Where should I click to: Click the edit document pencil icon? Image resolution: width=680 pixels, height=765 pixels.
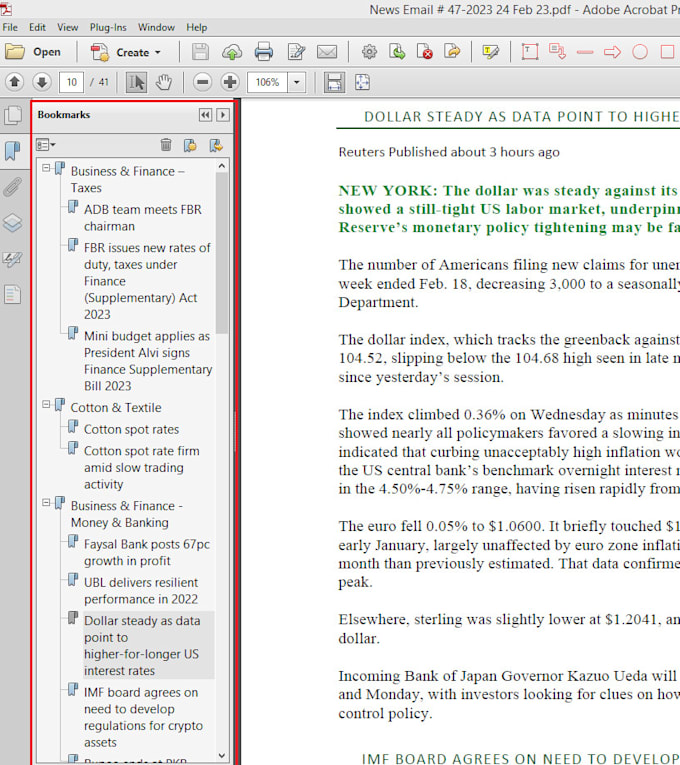pyautogui.click(x=296, y=52)
